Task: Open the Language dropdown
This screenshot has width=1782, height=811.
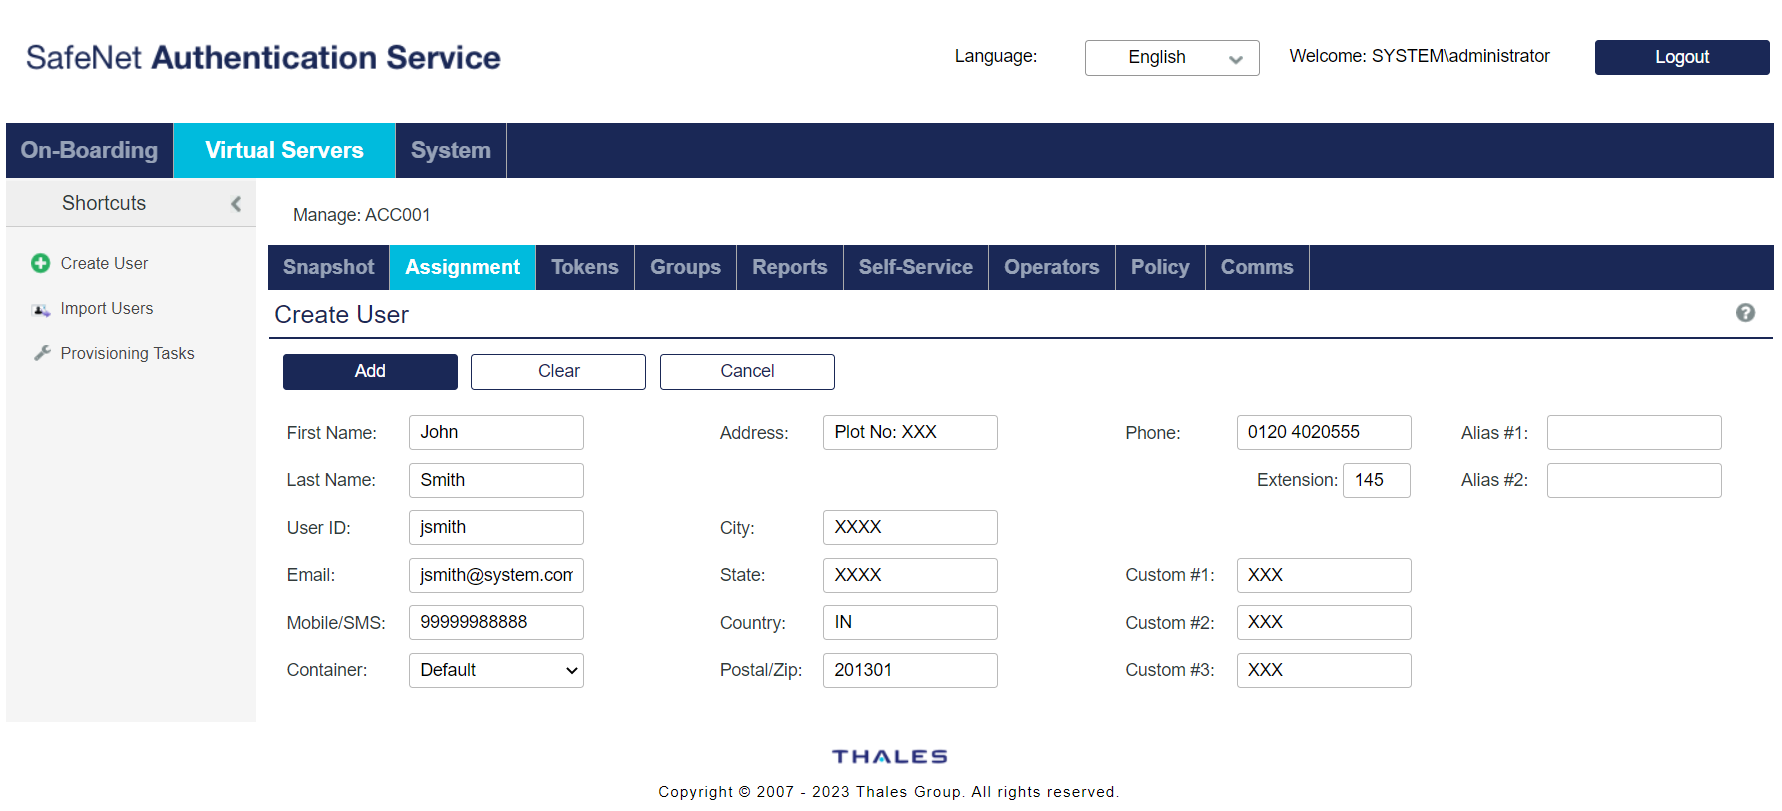Action: click(1171, 58)
